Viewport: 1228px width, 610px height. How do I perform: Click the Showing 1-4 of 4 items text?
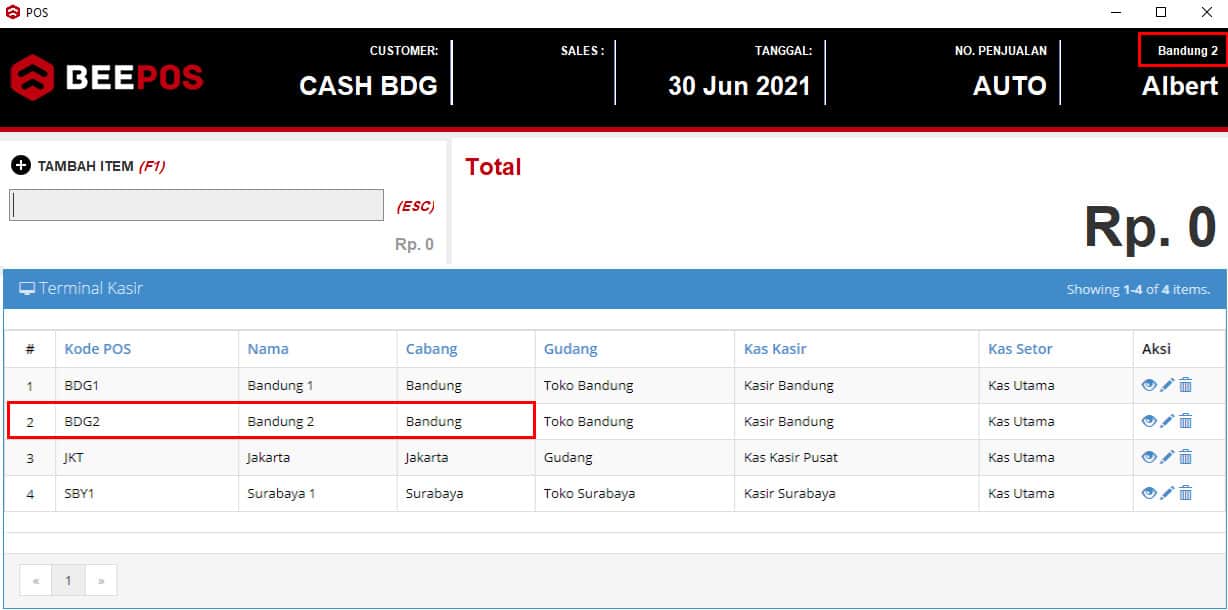point(1138,289)
